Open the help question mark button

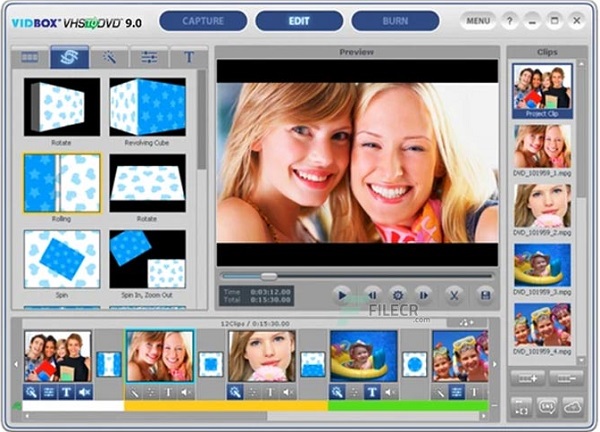pyautogui.click(x=510, y=21)
